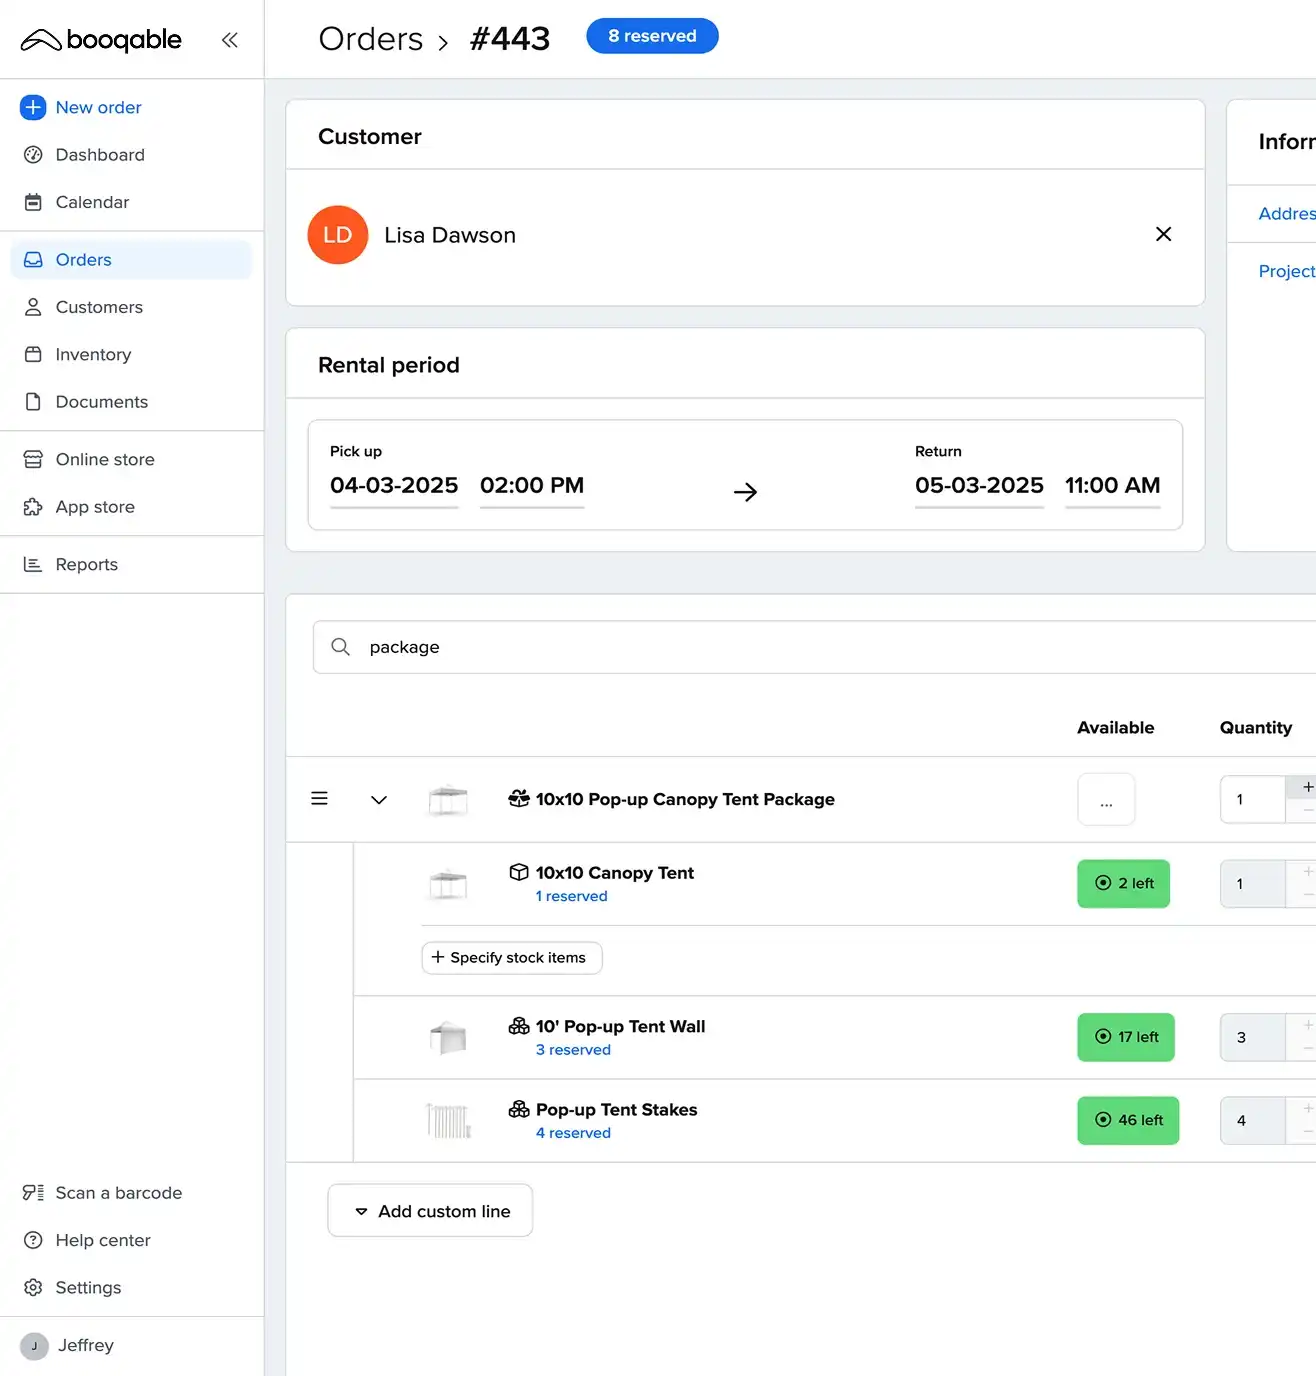Navigate to the Calendar page
Screen dimensions: 1316x1376
click(x=92, y=202)
